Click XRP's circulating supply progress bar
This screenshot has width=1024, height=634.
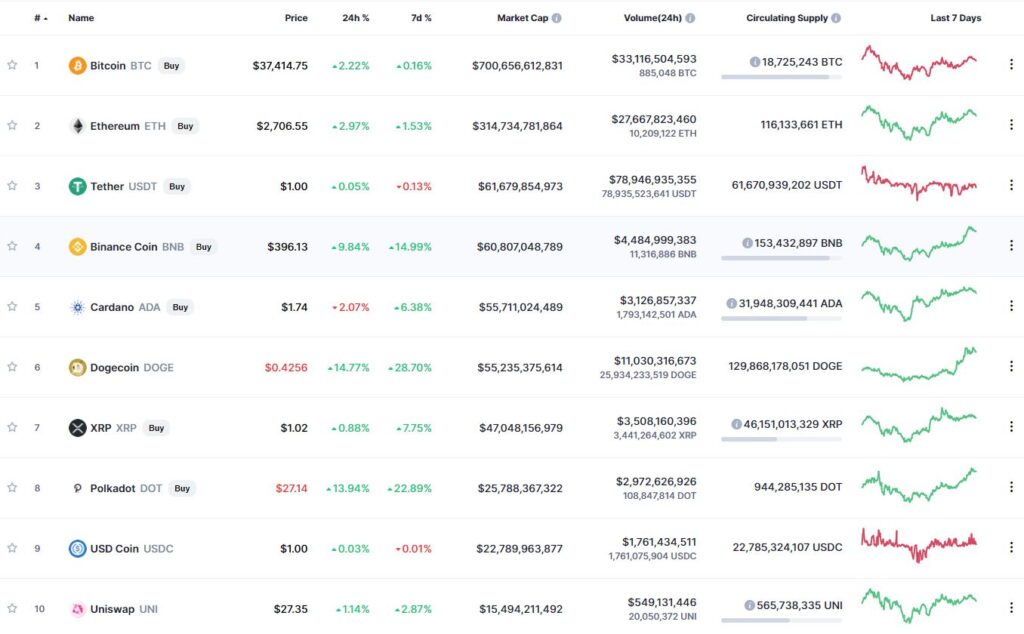[x=782, y=439]
